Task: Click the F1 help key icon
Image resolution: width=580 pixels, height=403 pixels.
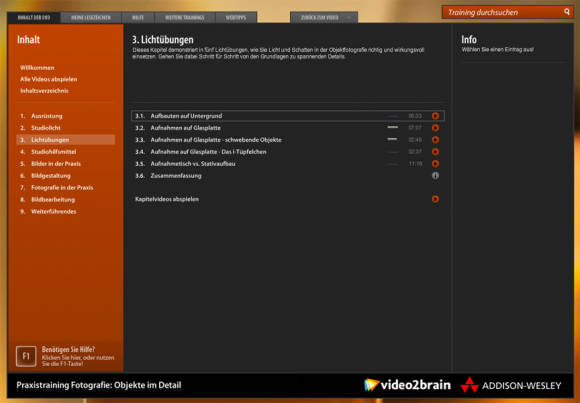Action: pyautogui.click(x=26, y=356)
